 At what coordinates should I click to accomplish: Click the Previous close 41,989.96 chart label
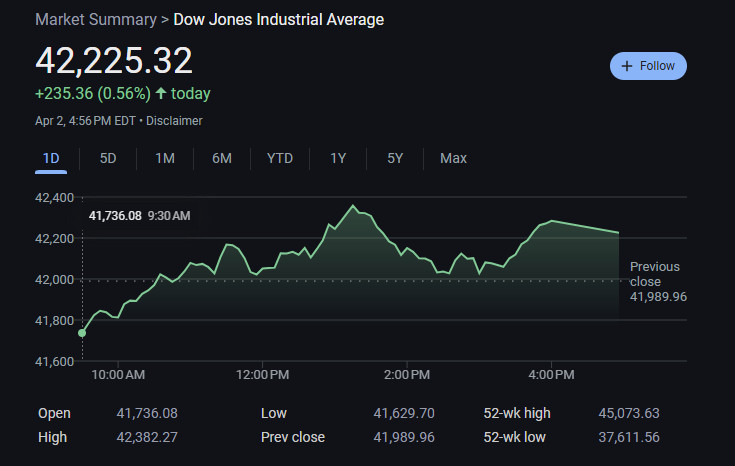click(x=658, y=281)
